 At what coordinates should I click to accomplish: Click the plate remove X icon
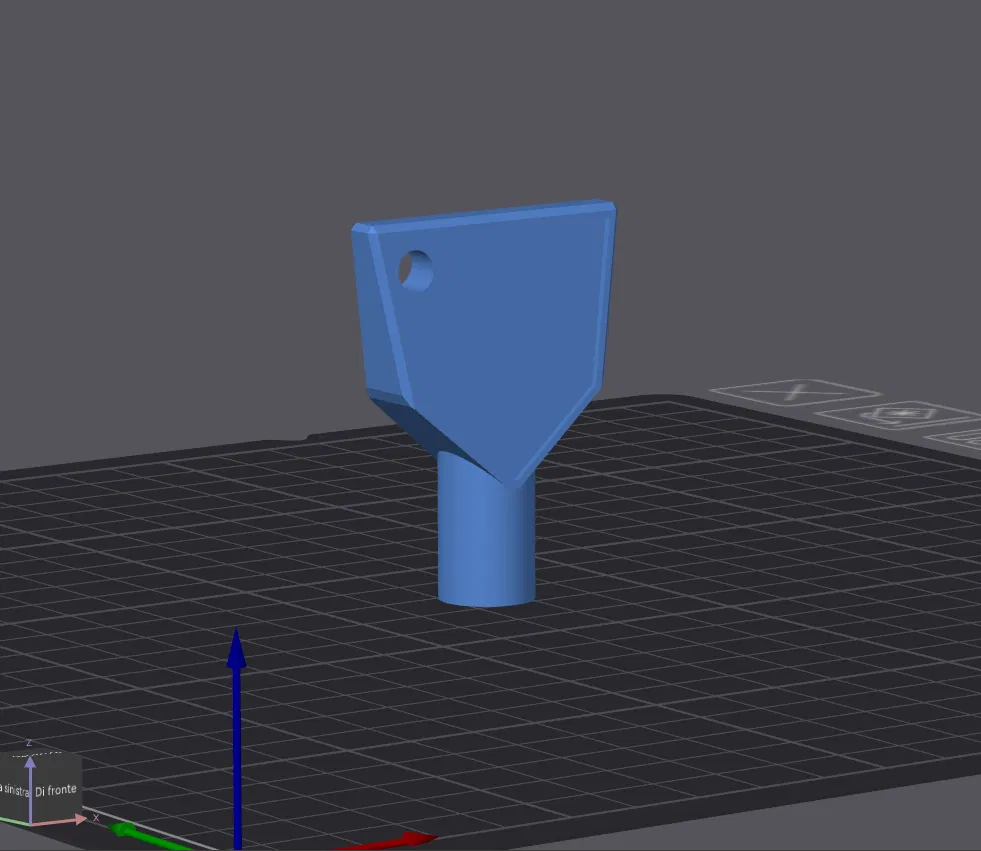pyautogui.click(x=796, y=392)
